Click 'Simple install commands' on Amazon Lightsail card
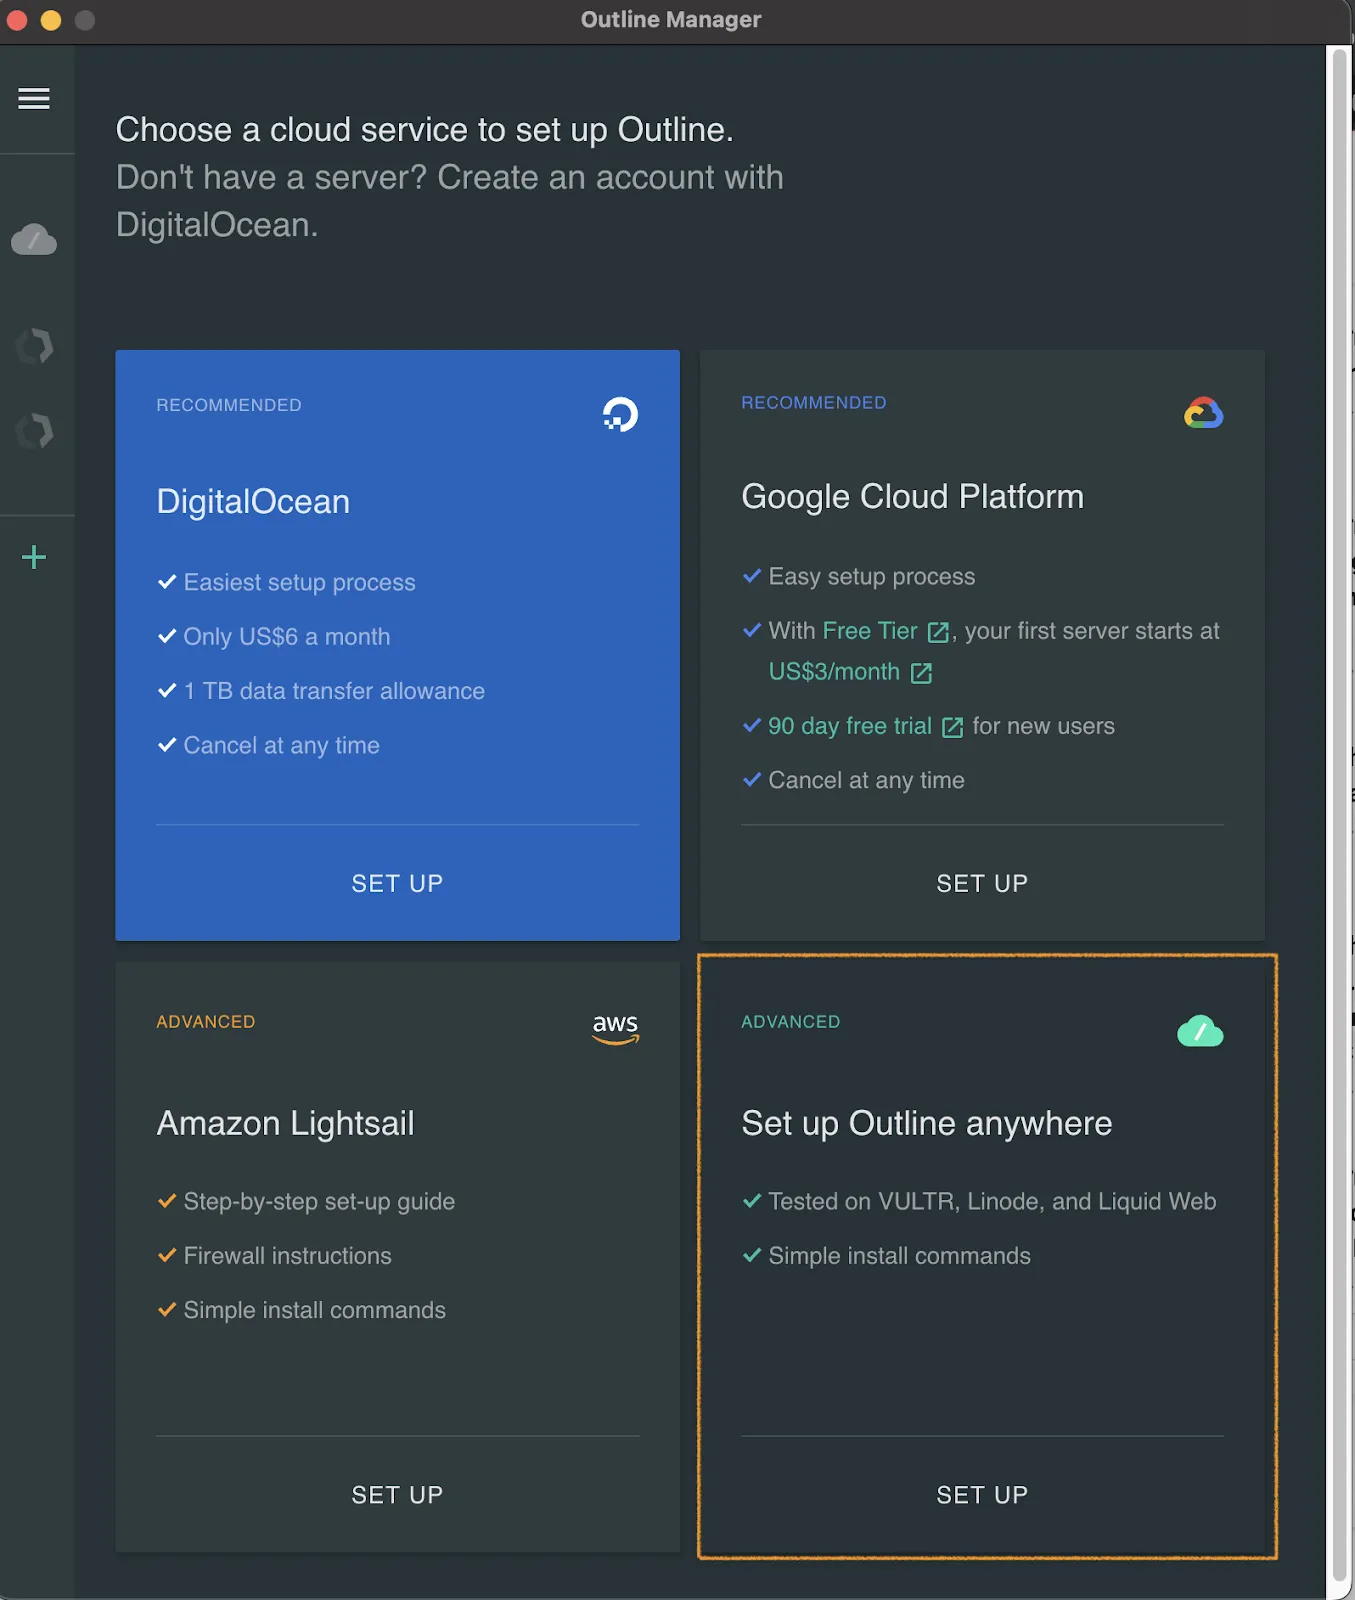Image resolution: width=1355 pixels, height=1600 pixels. (x=314, y=1310)
